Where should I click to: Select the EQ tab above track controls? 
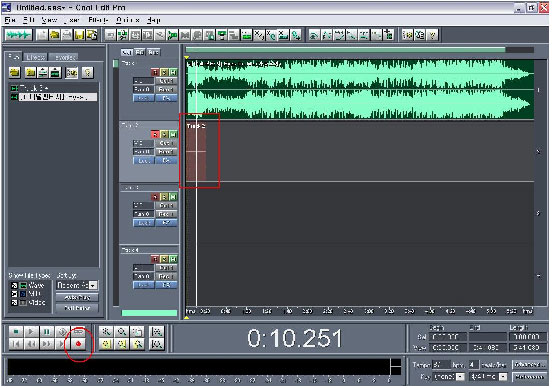140,52
